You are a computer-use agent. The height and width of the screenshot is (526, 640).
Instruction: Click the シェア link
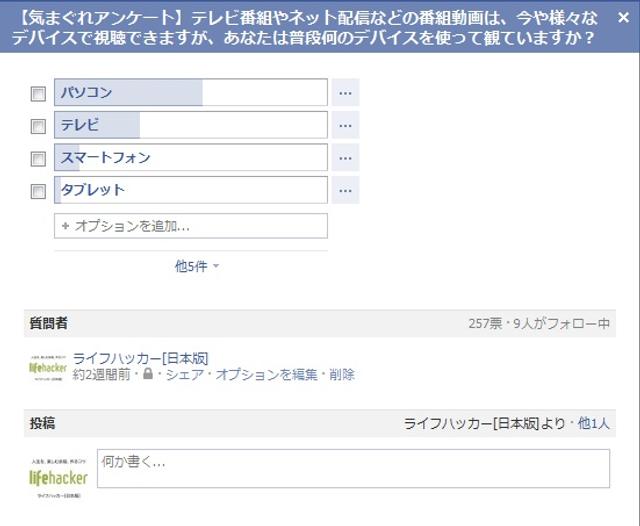point(184,374)
